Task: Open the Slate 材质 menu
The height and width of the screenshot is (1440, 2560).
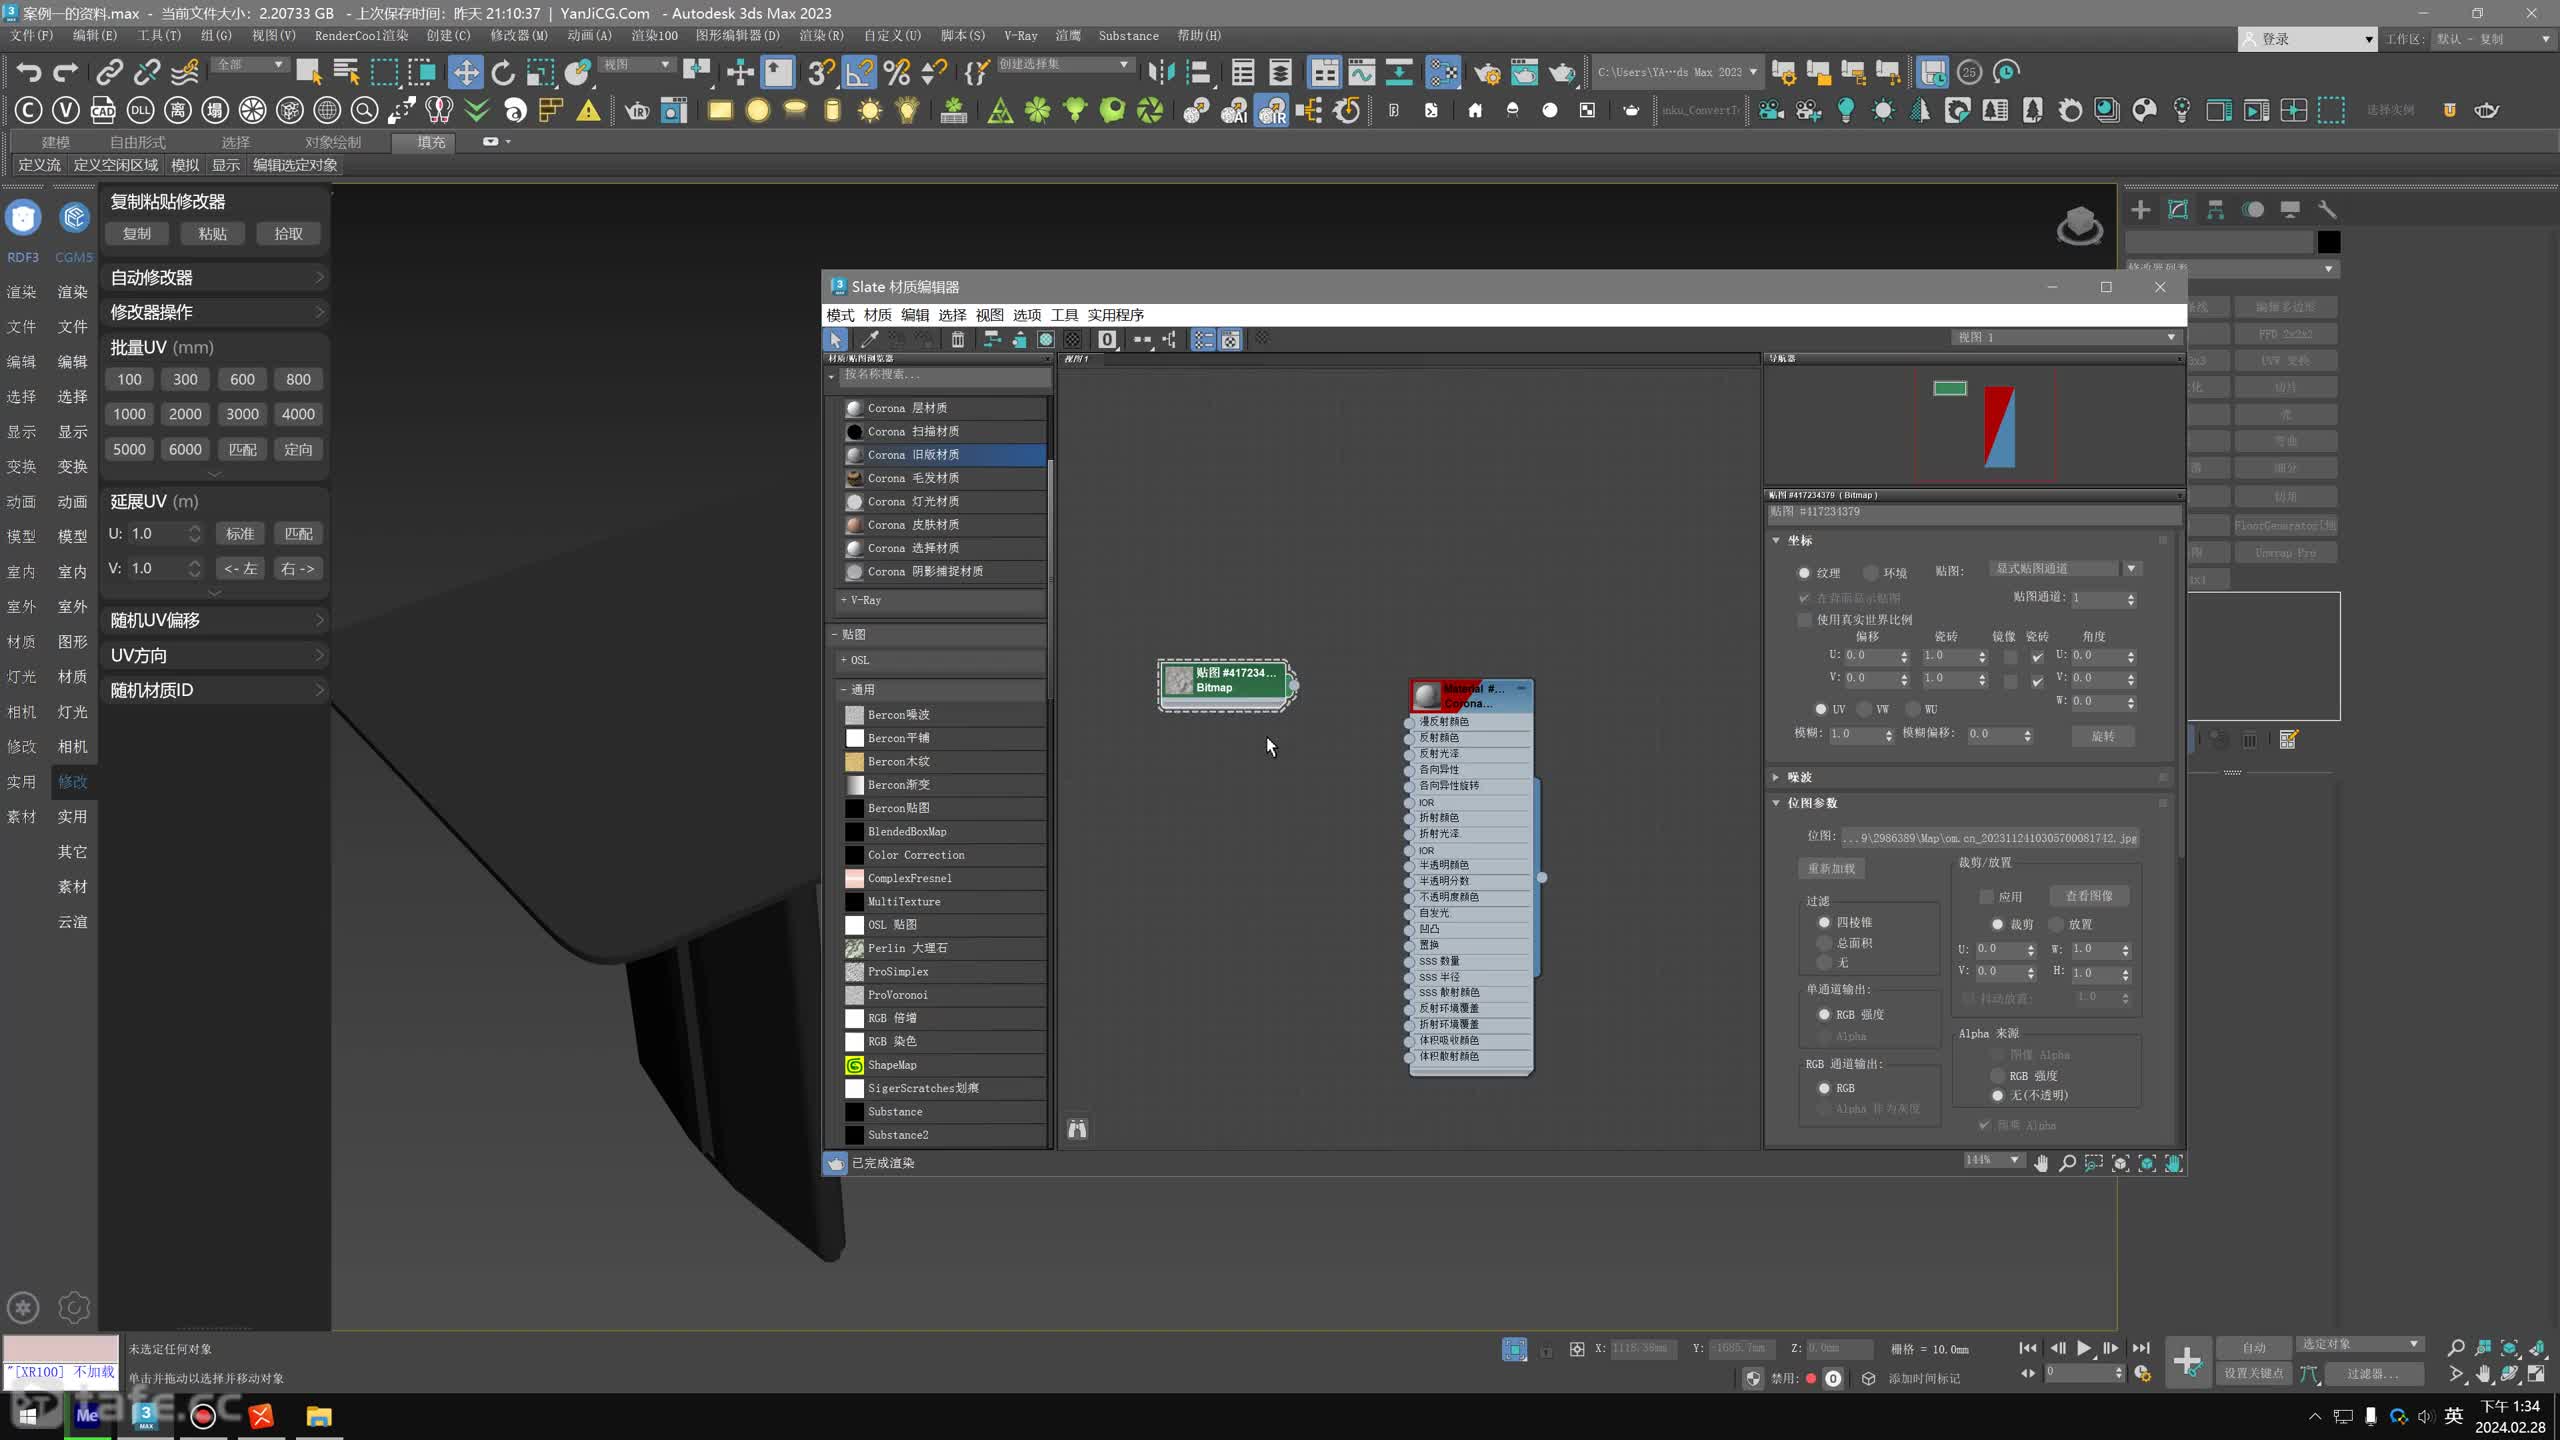Action: click(x=877, y=315)
